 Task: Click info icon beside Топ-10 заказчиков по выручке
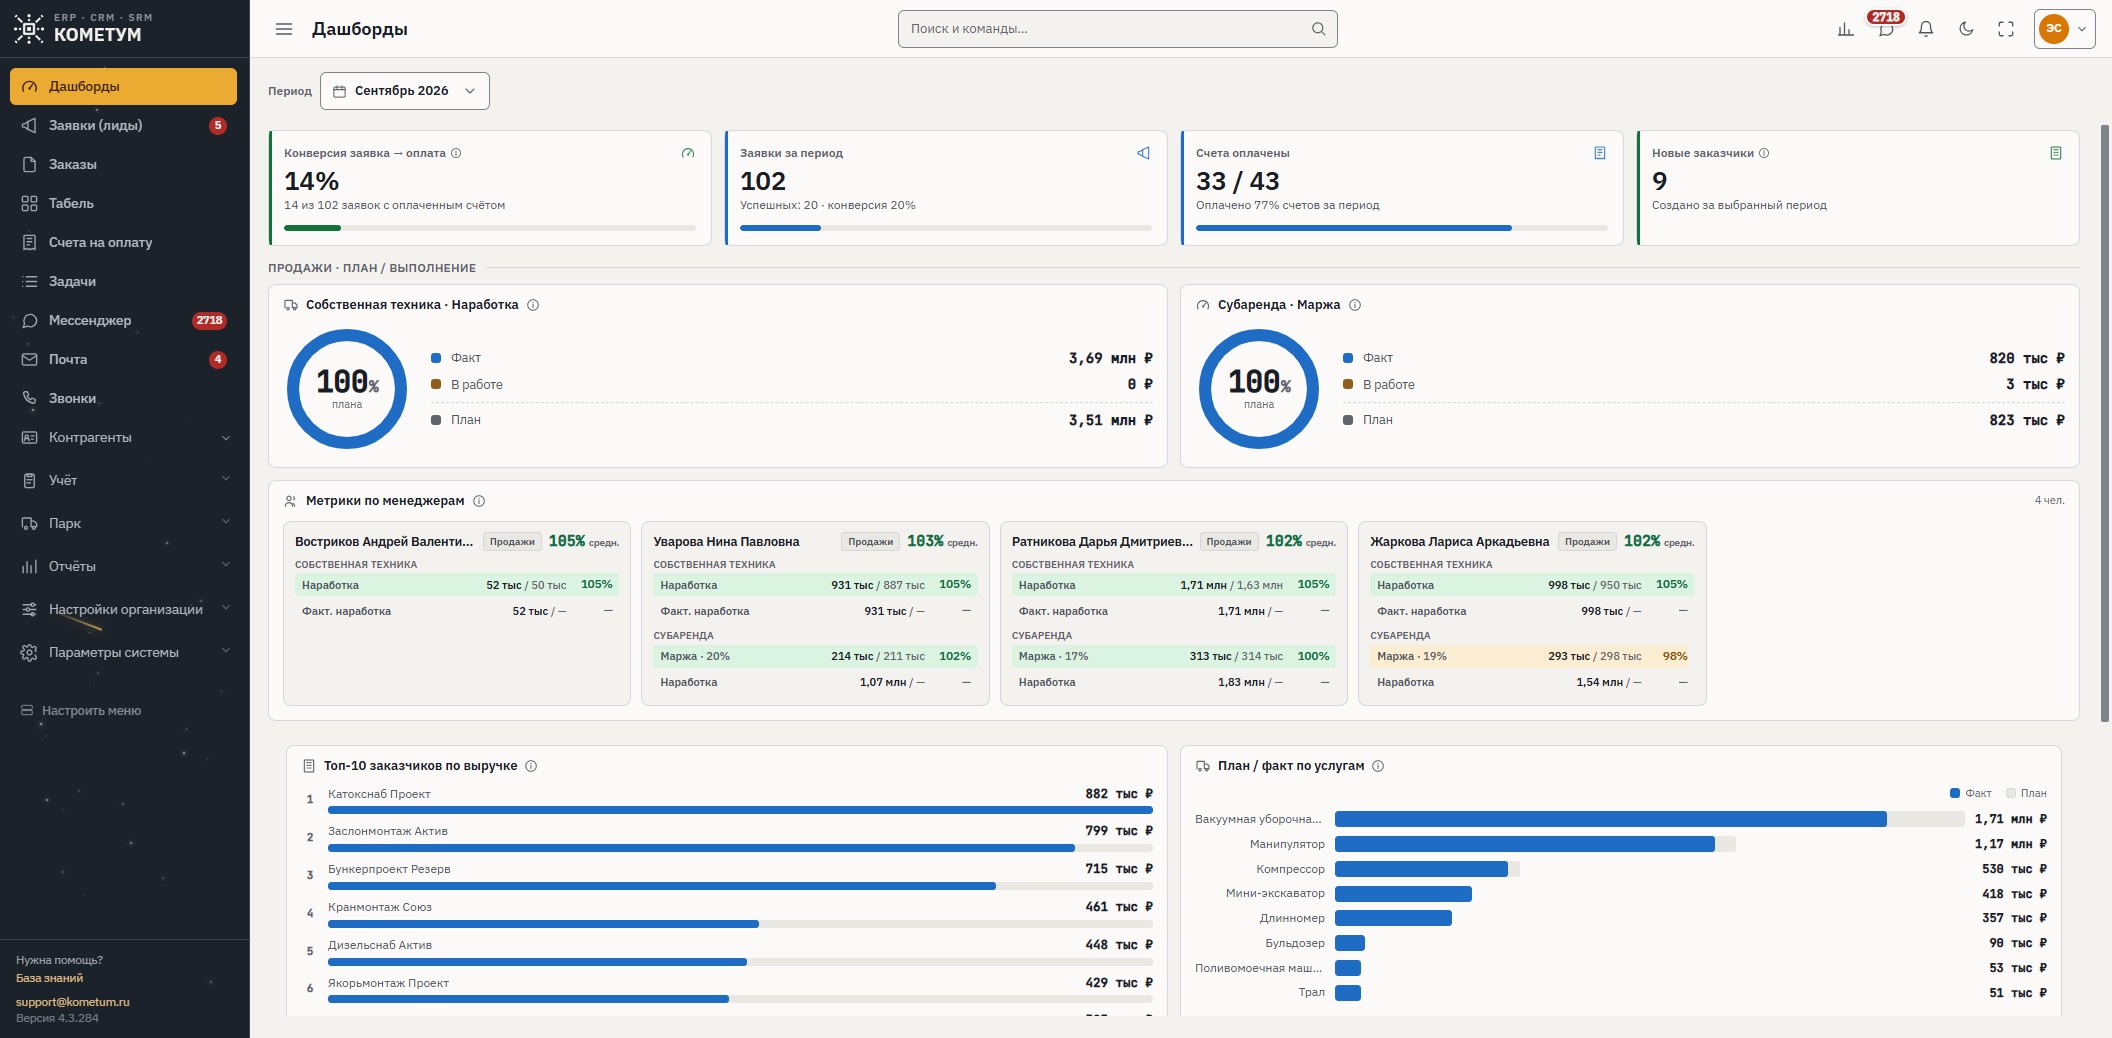pos(531,766)
